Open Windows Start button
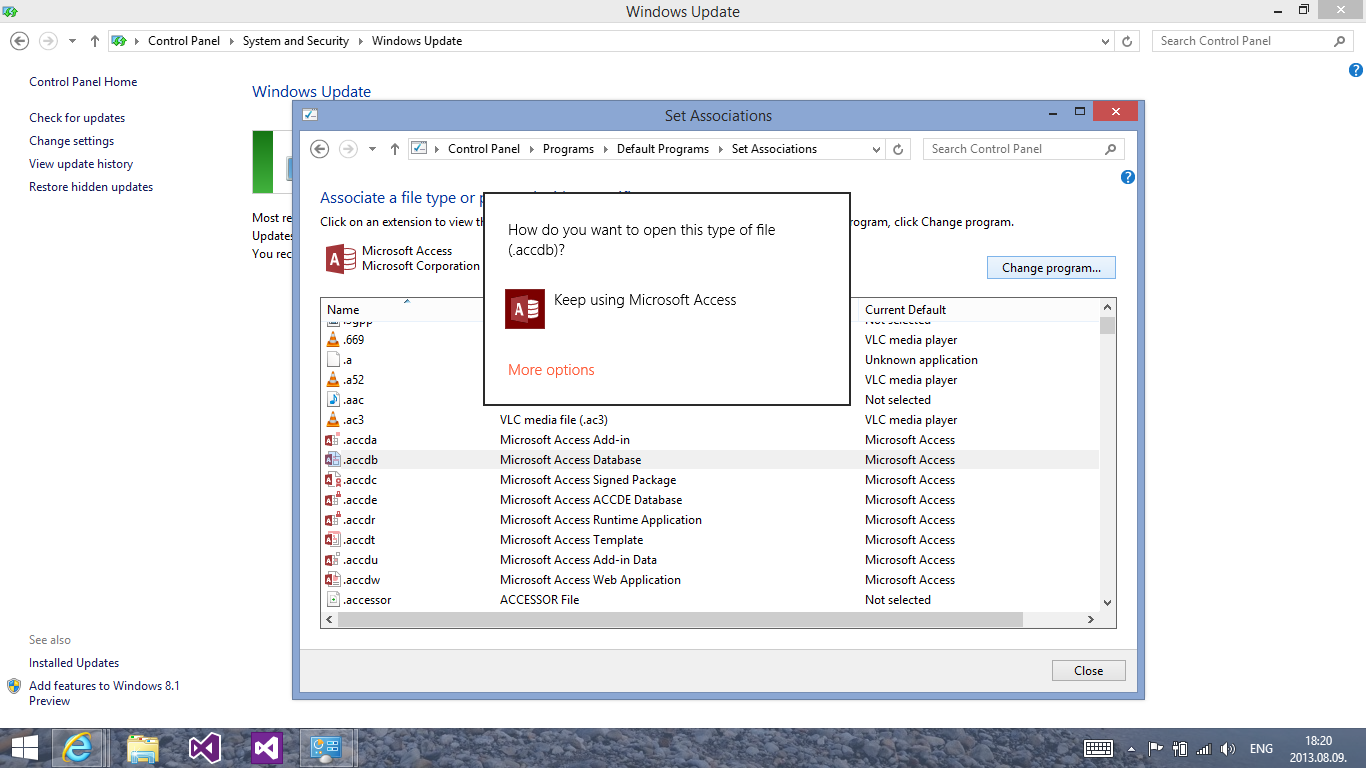The width and height of the screenshot is (1366, 768). [25, 748]
